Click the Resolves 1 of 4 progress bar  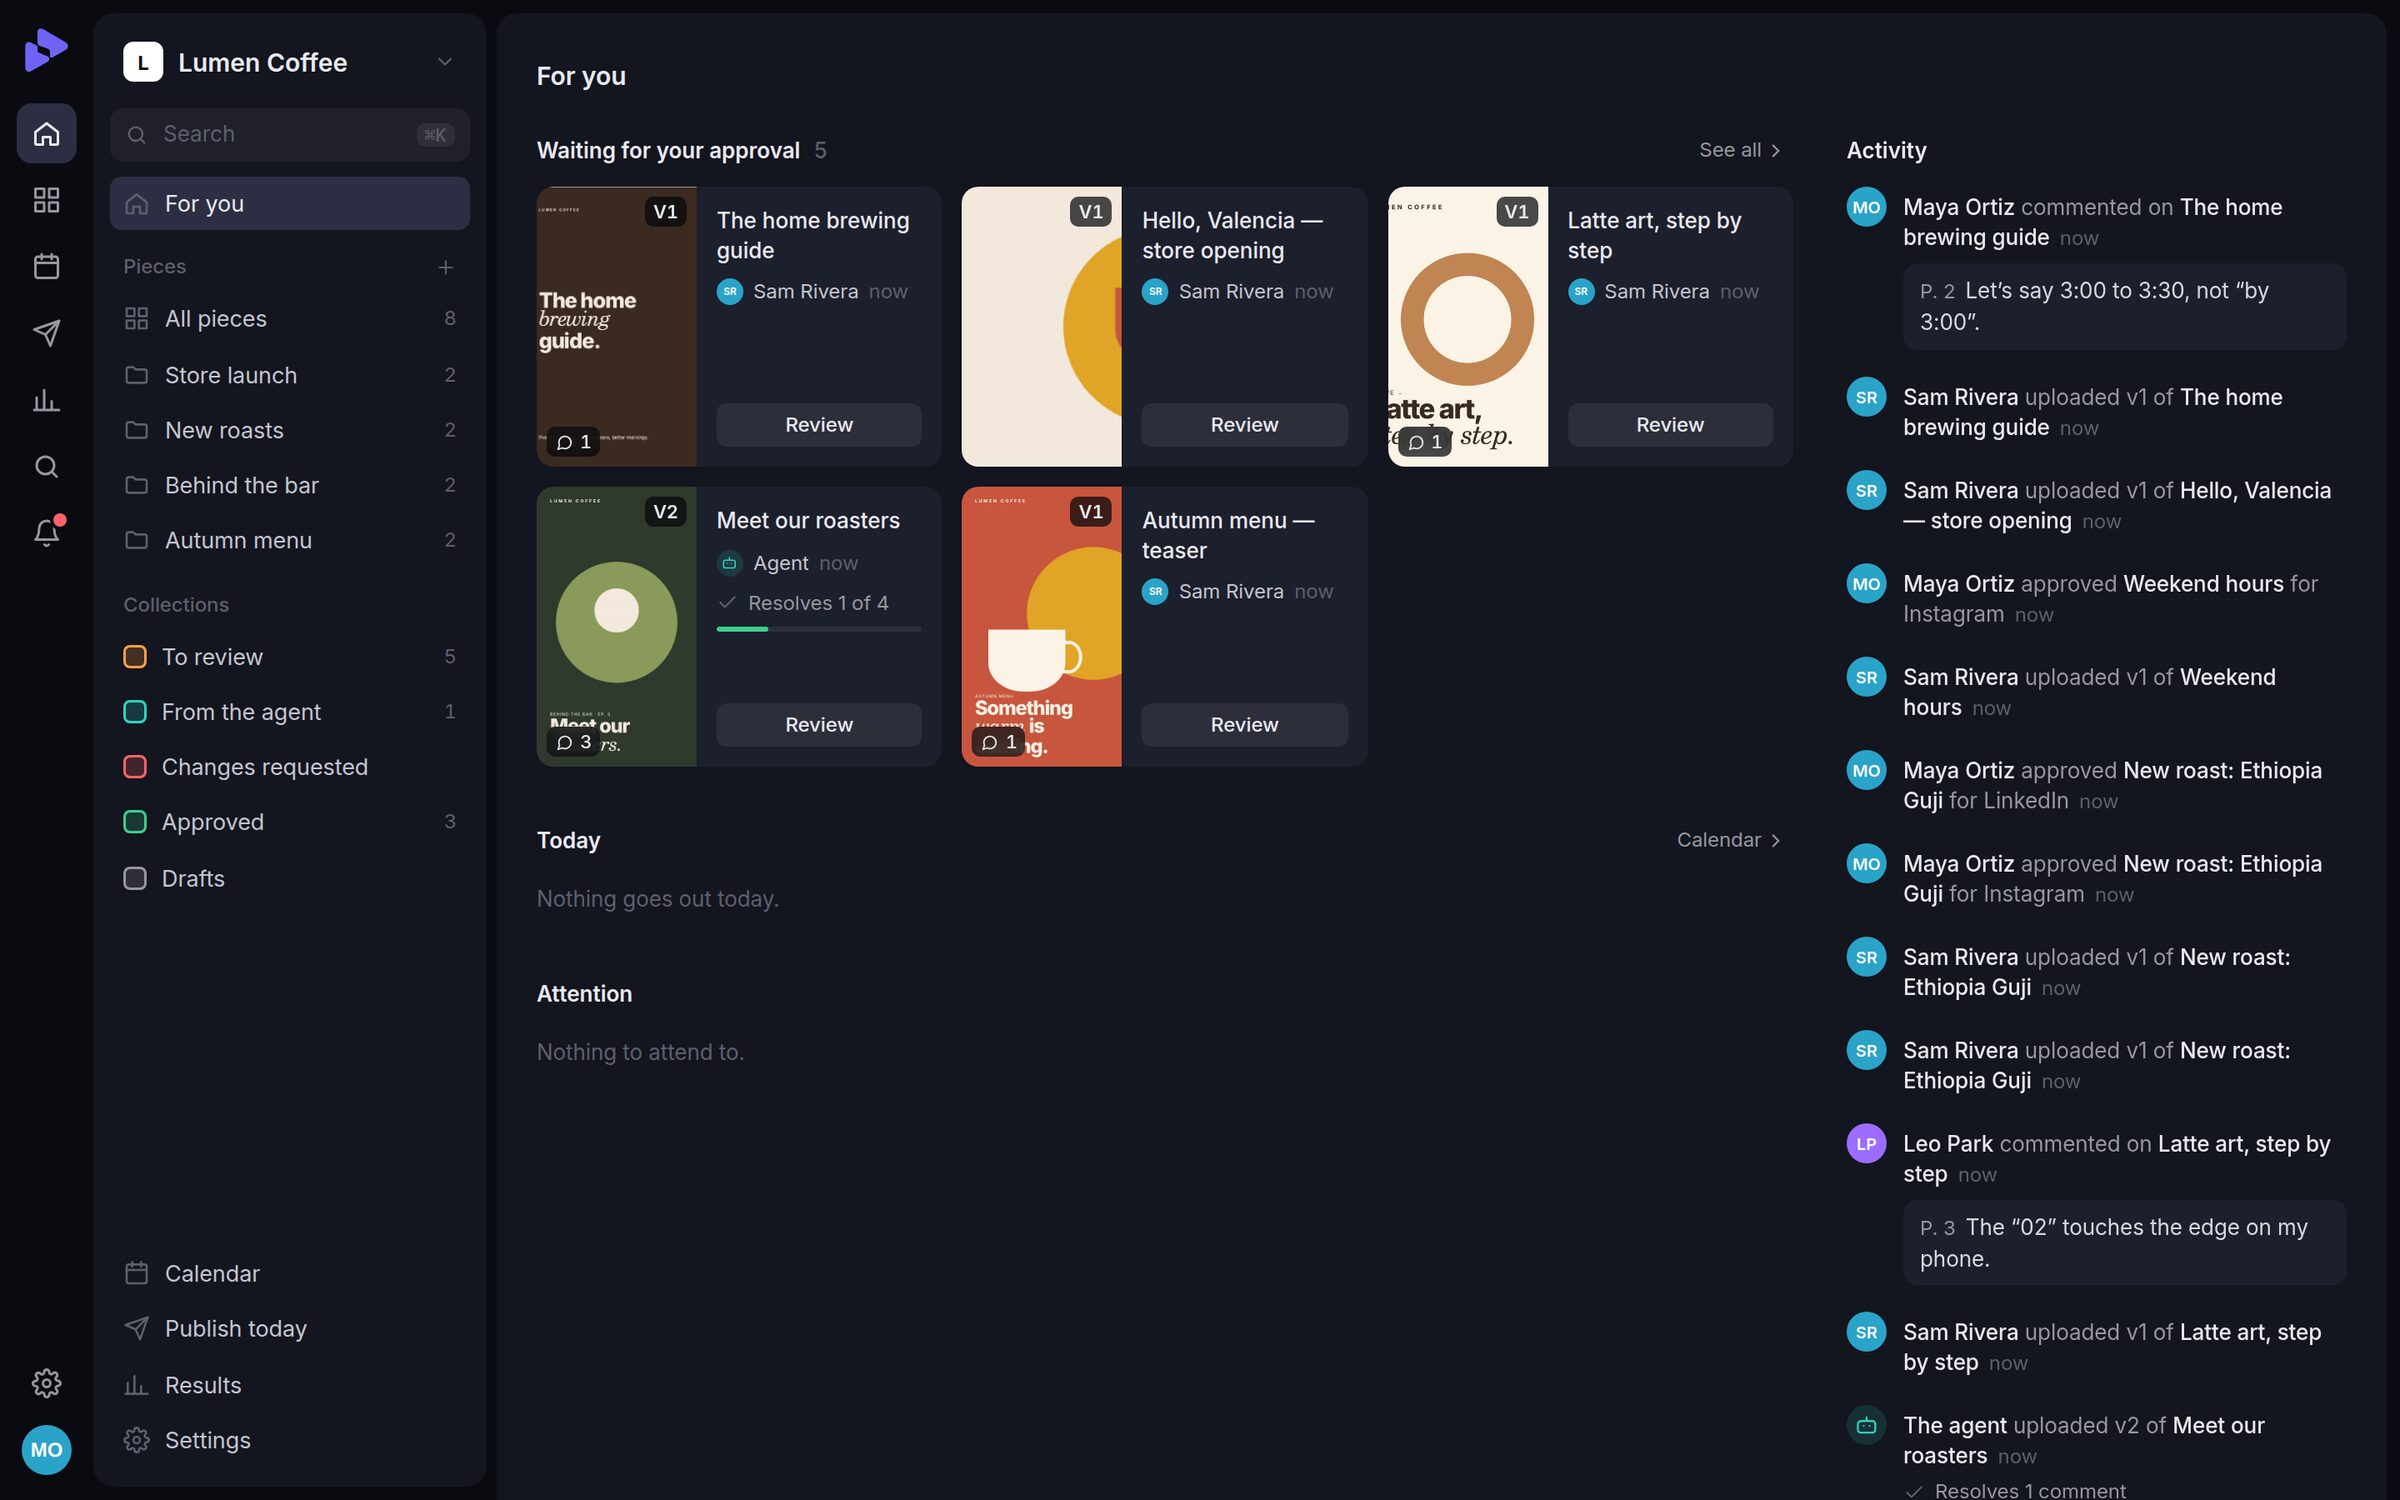point(818,629)
